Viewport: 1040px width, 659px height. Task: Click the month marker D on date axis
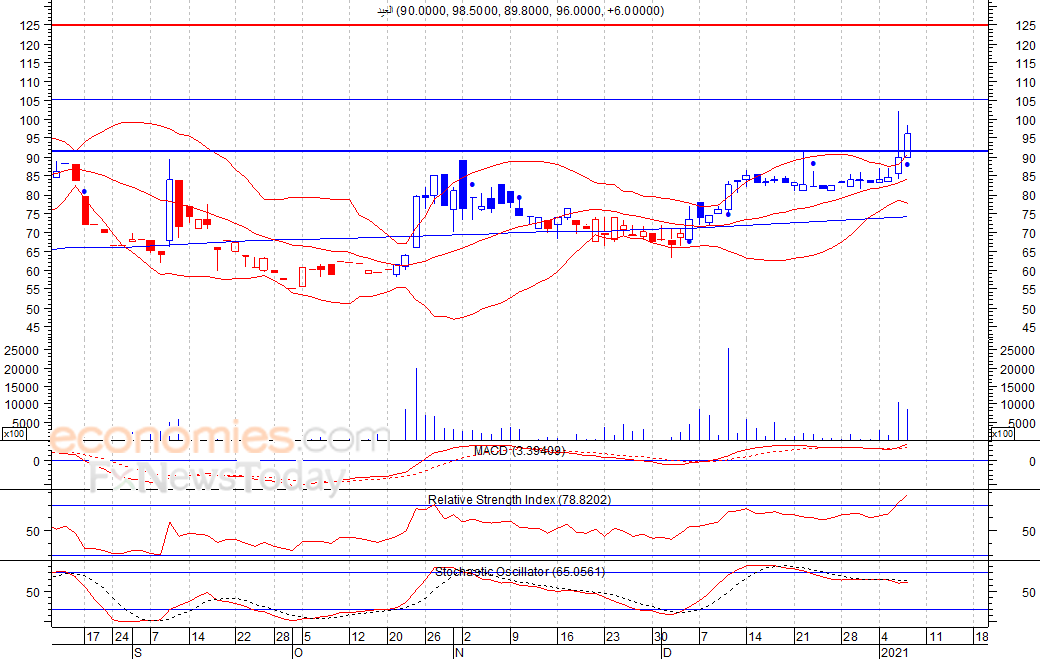[x=667, y=652]
